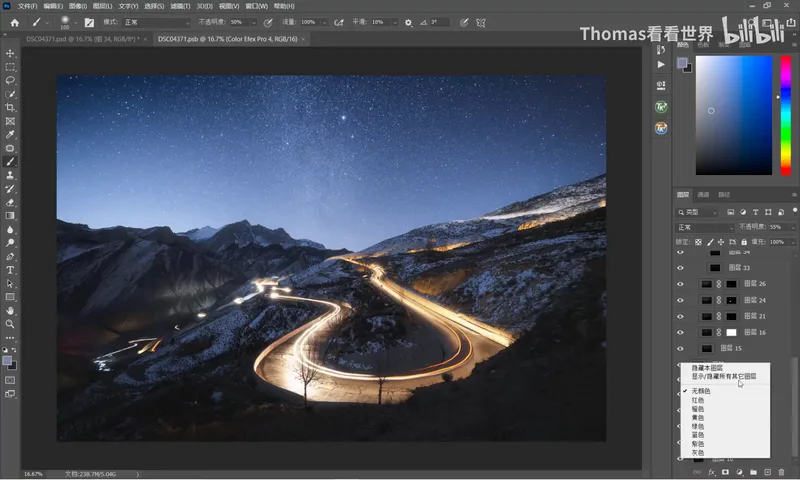Image resolution: width=800 pixels, height=480 pixels.
Task: Select the Move tool
Action: [x=10, y=53]
